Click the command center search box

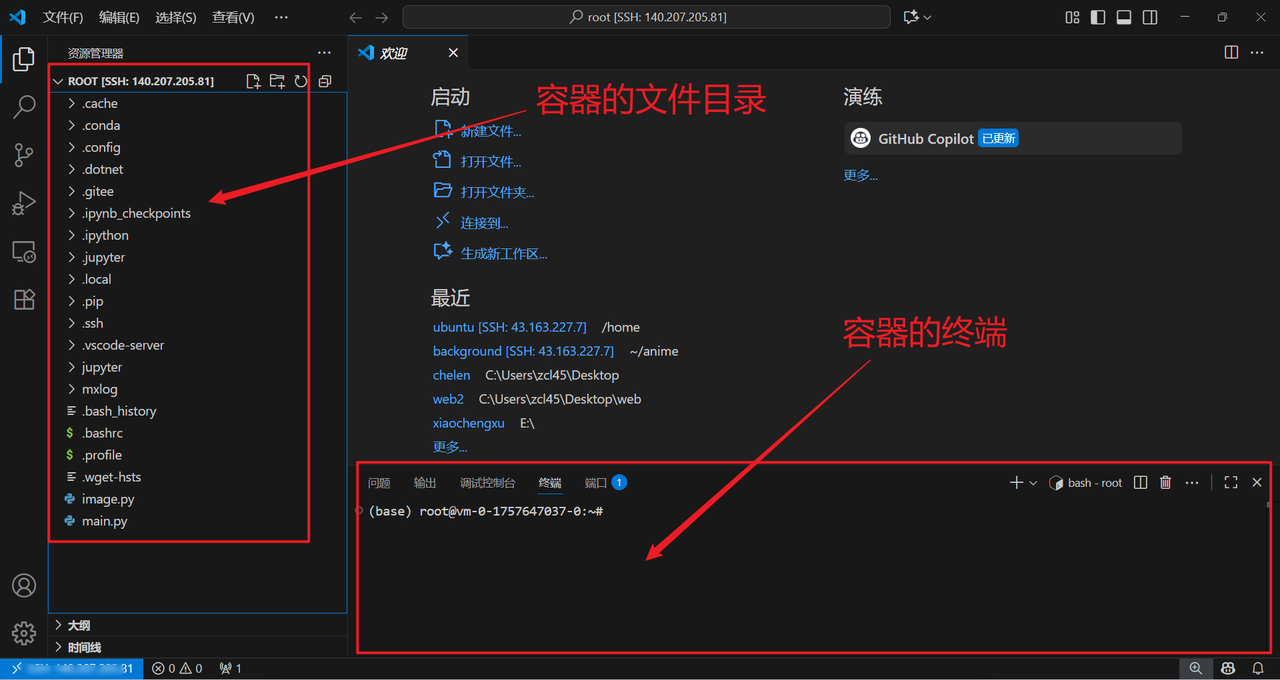[x=646, y=17]
